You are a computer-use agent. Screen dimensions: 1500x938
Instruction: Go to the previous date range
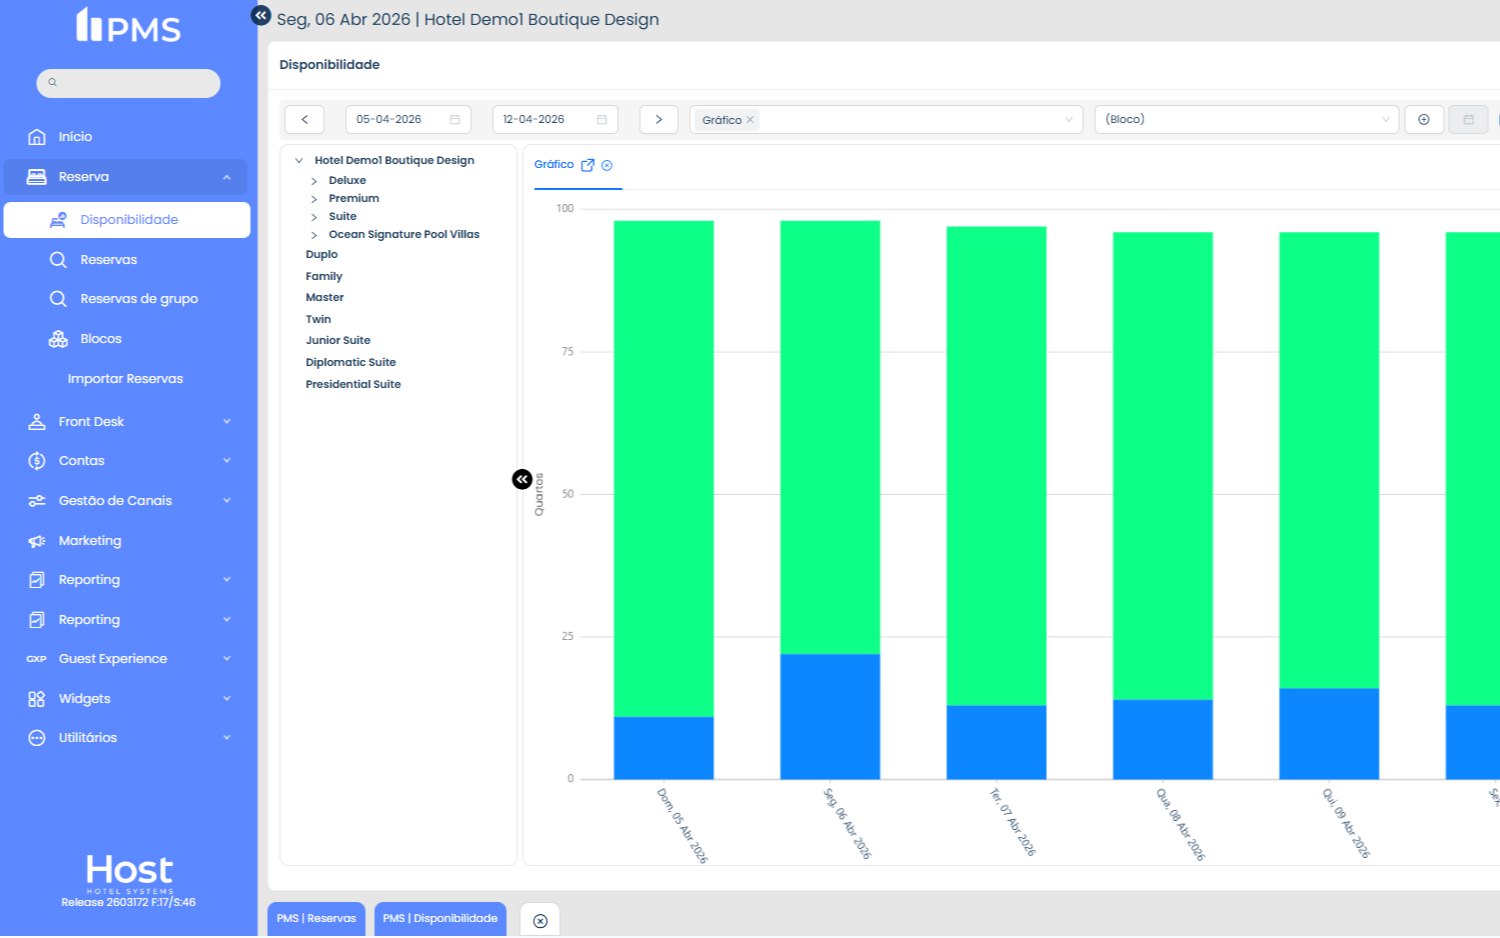(x=304, y=119)
